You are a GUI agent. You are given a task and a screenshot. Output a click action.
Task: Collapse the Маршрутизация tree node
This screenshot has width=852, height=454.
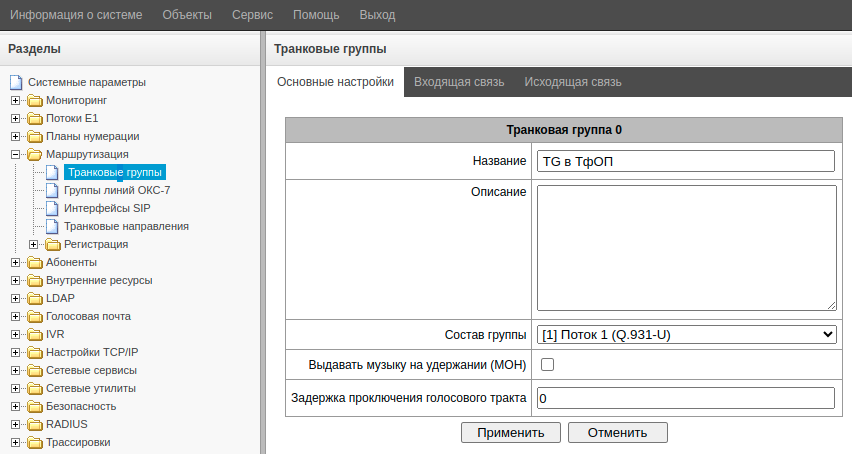[15, 155]
